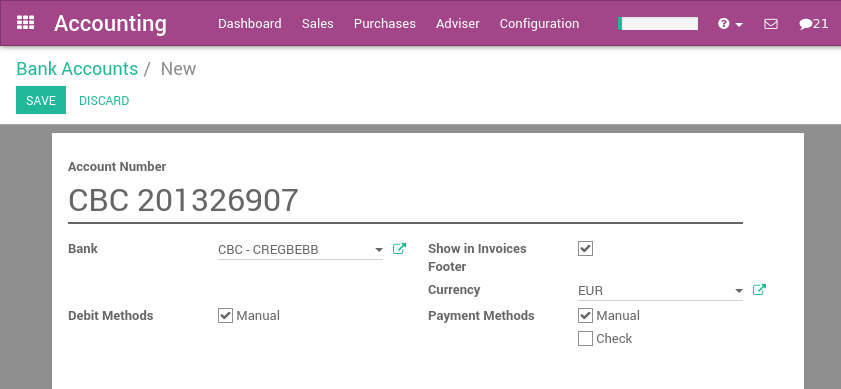The height and width of the screenshot is (389, 841).
Task: Click the DISCARD button
Action: point(104,100)
